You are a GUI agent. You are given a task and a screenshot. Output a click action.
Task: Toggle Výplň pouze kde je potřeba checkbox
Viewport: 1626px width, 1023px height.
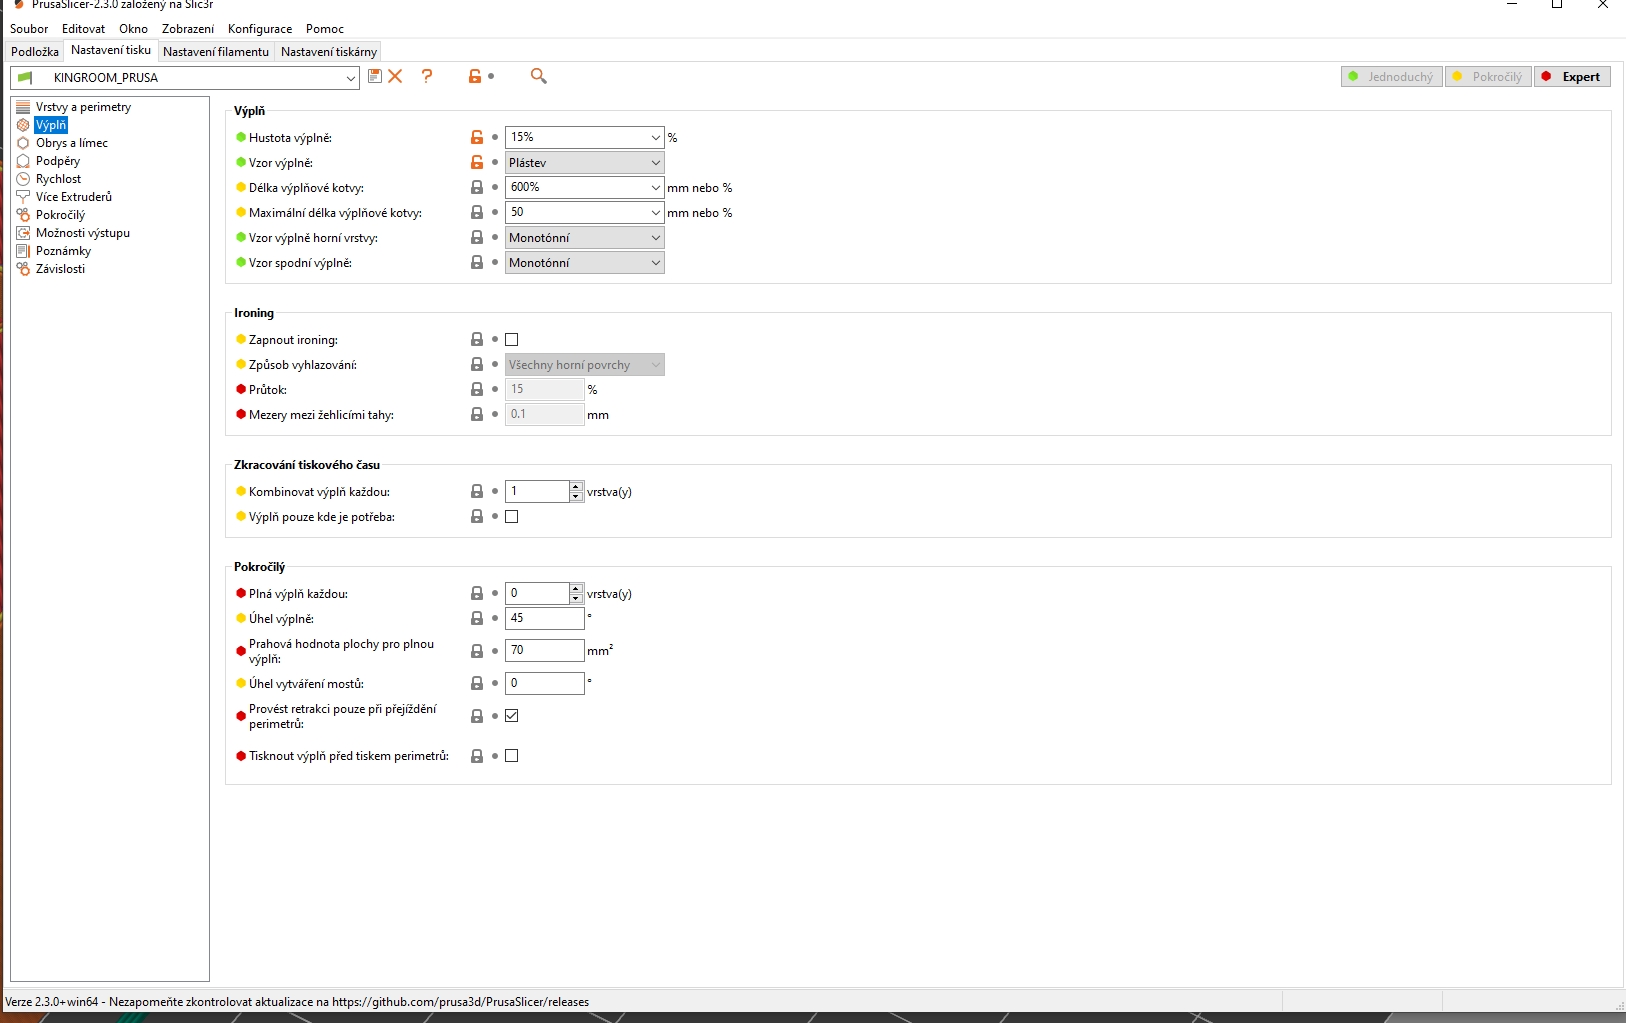click(x=512, y=517)
